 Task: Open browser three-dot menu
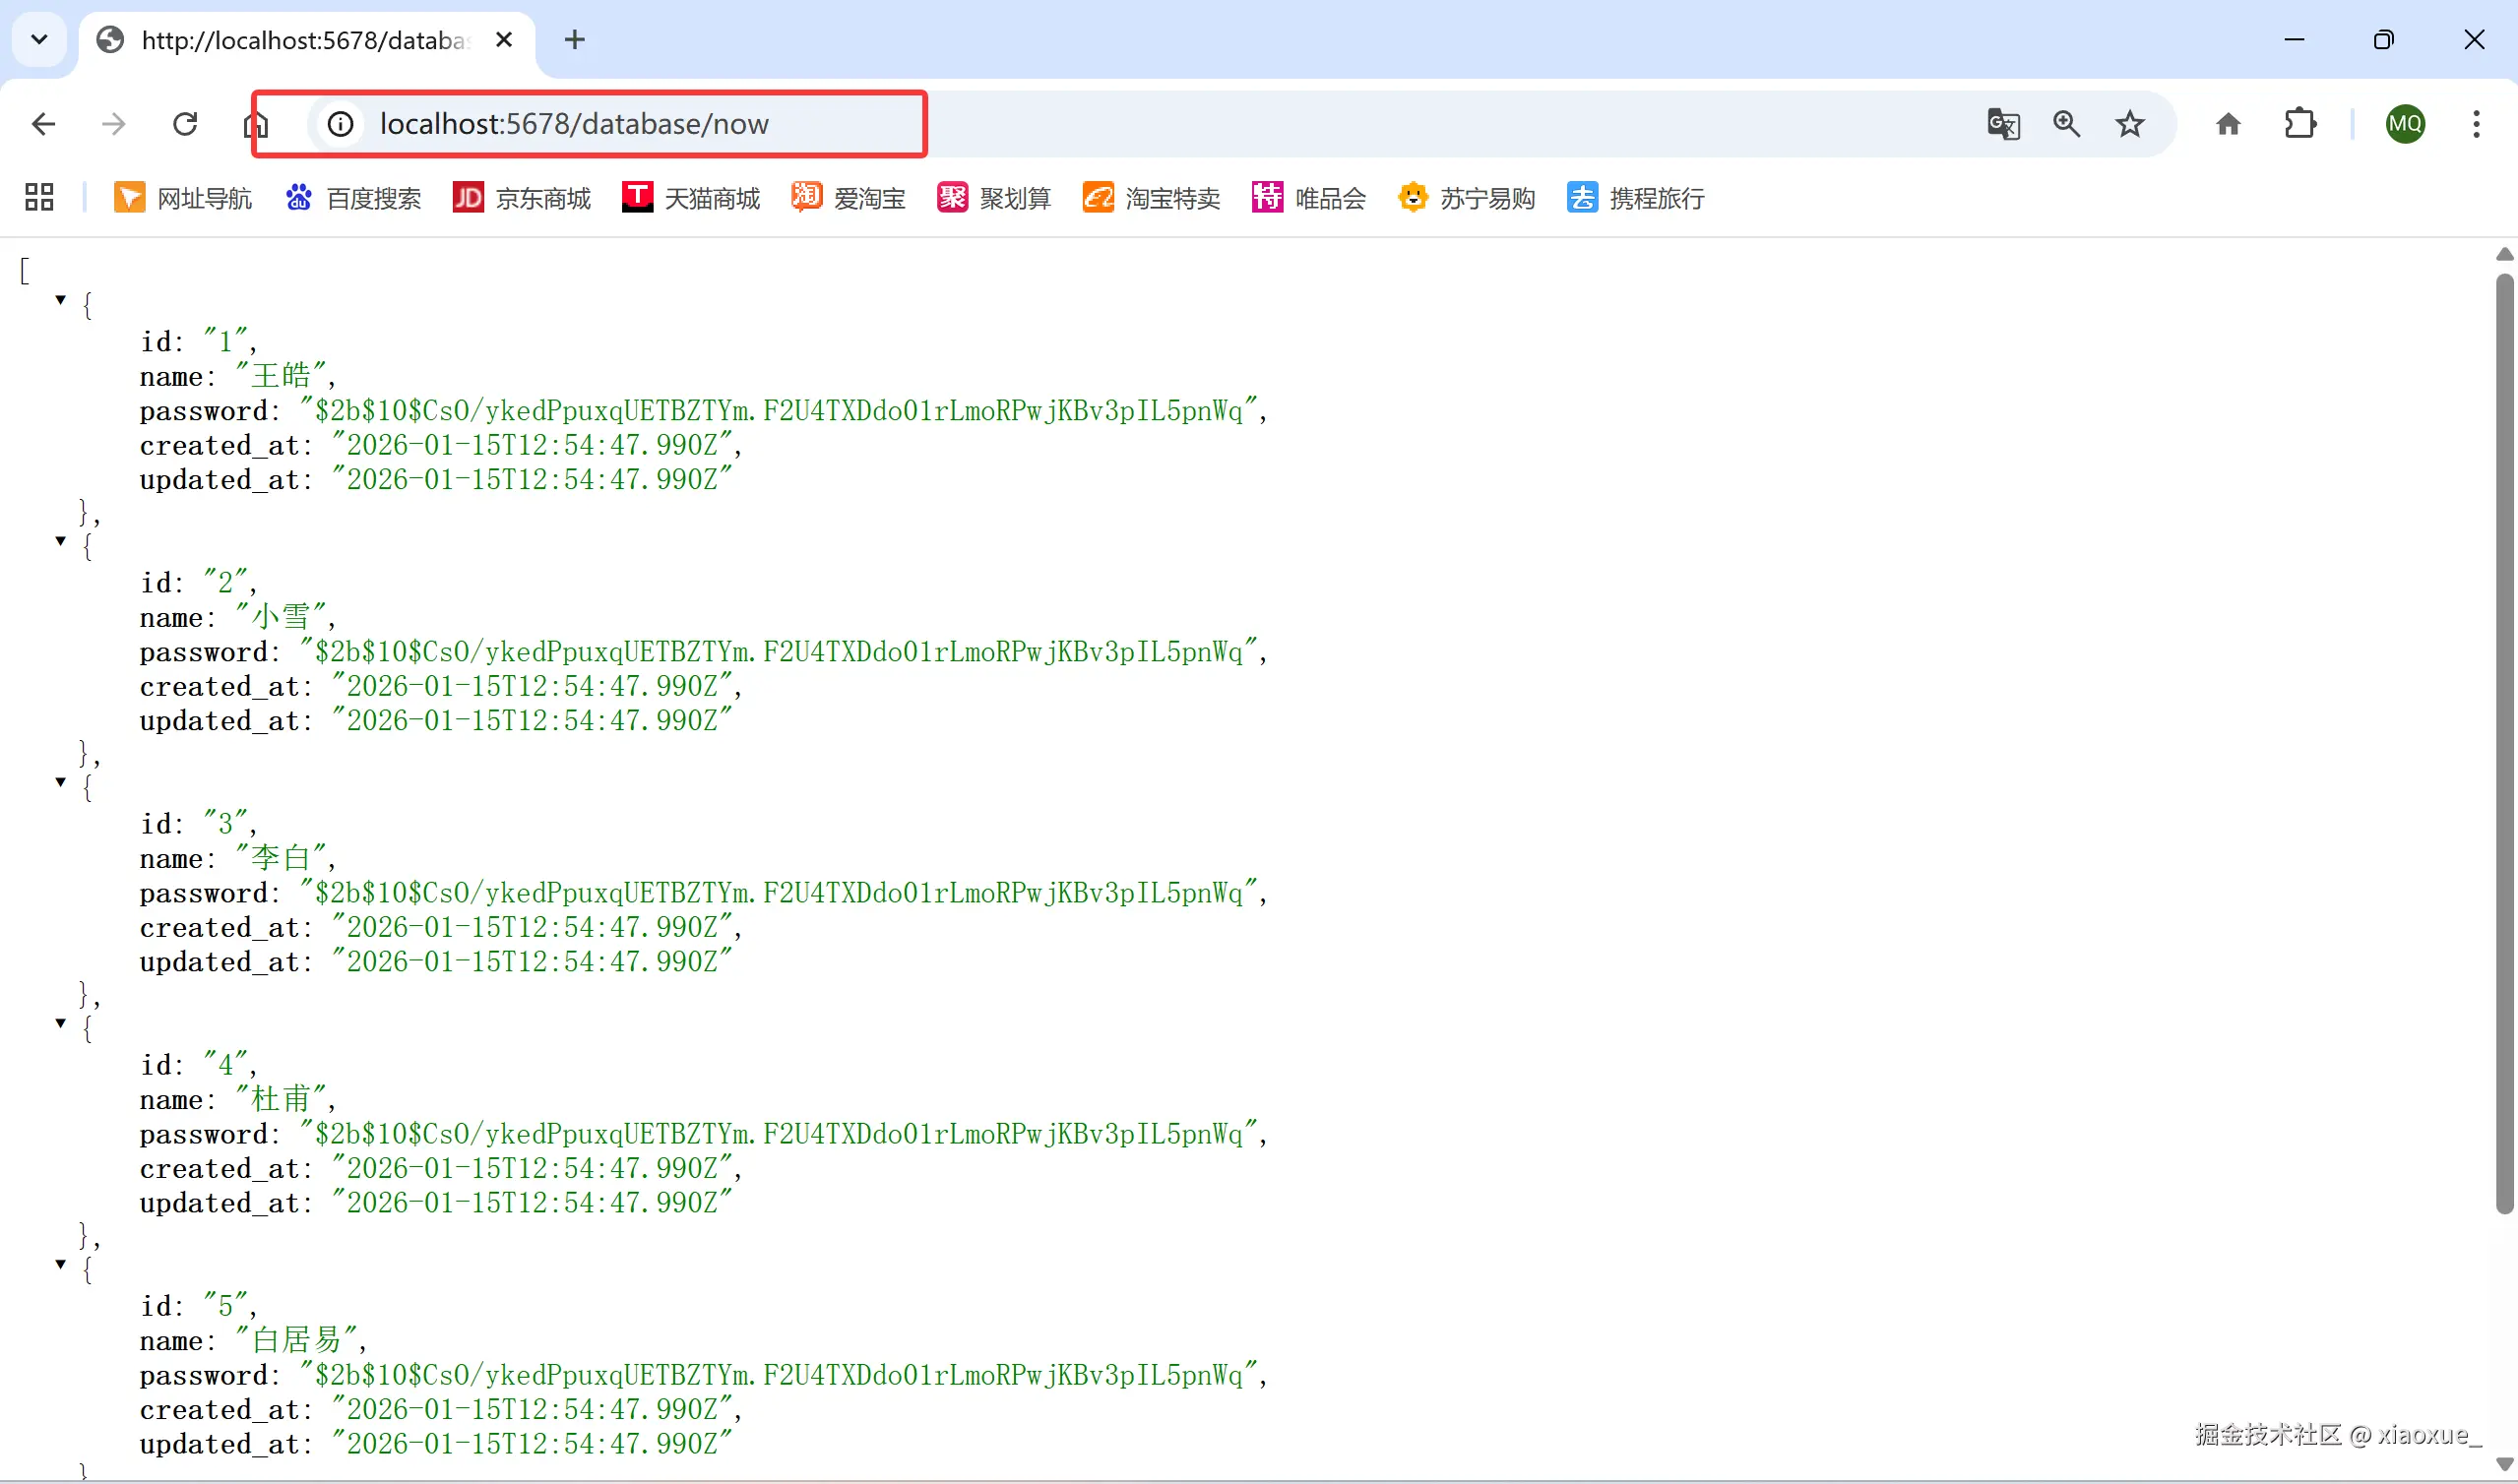(x=2475, y=124)
